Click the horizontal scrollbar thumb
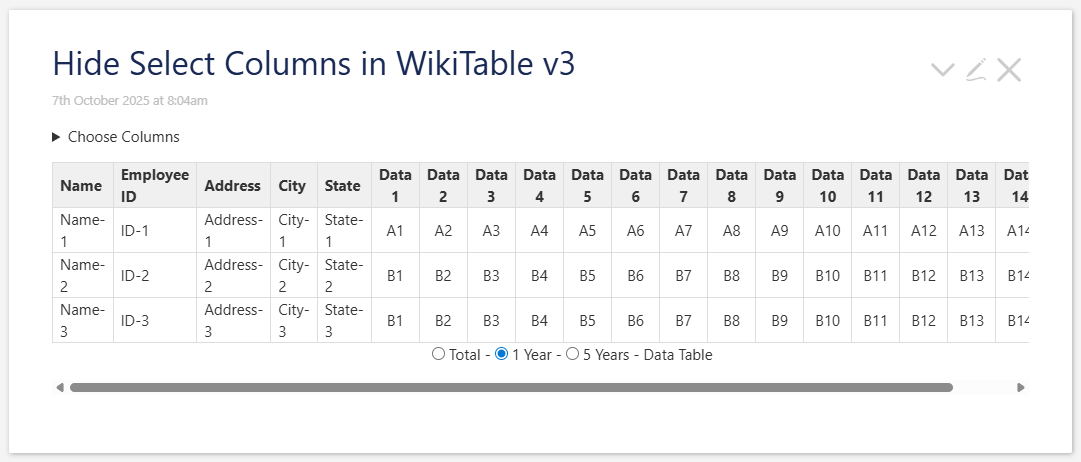 click(x=510, y=387)
